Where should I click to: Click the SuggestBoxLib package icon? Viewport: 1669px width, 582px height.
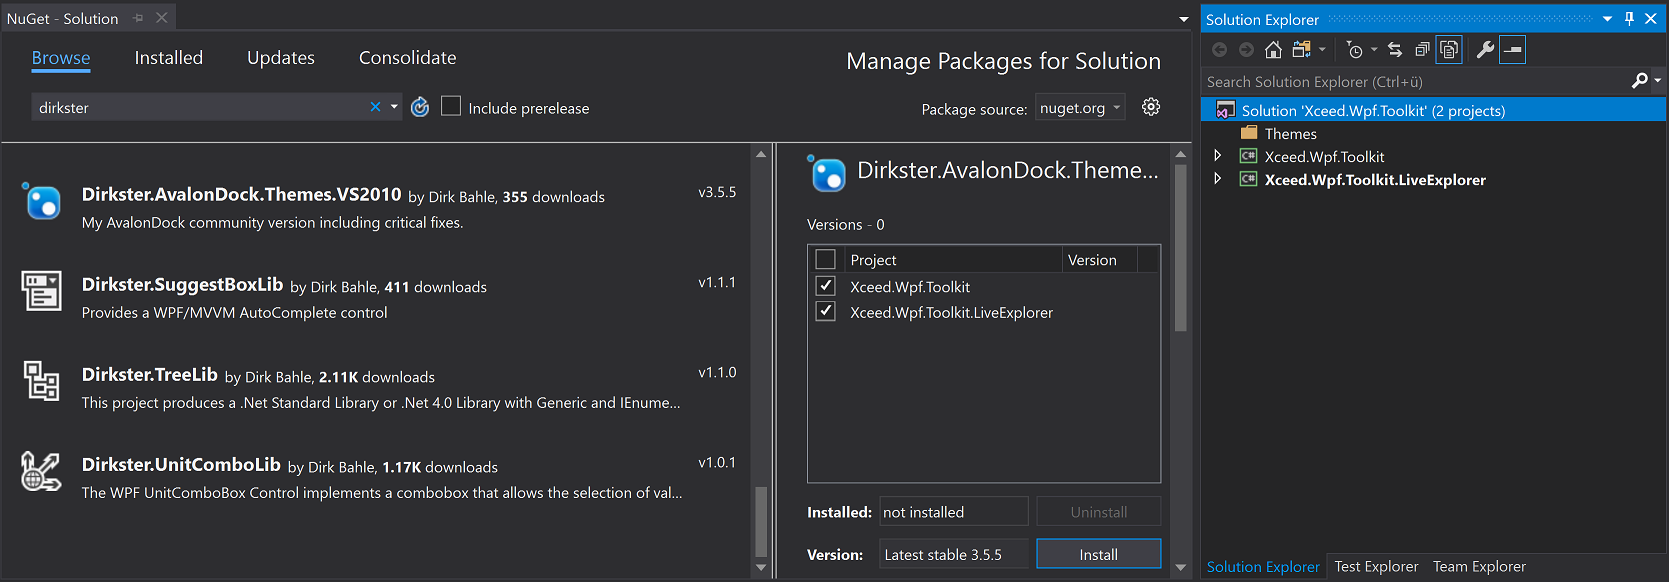tap(41, 291)
